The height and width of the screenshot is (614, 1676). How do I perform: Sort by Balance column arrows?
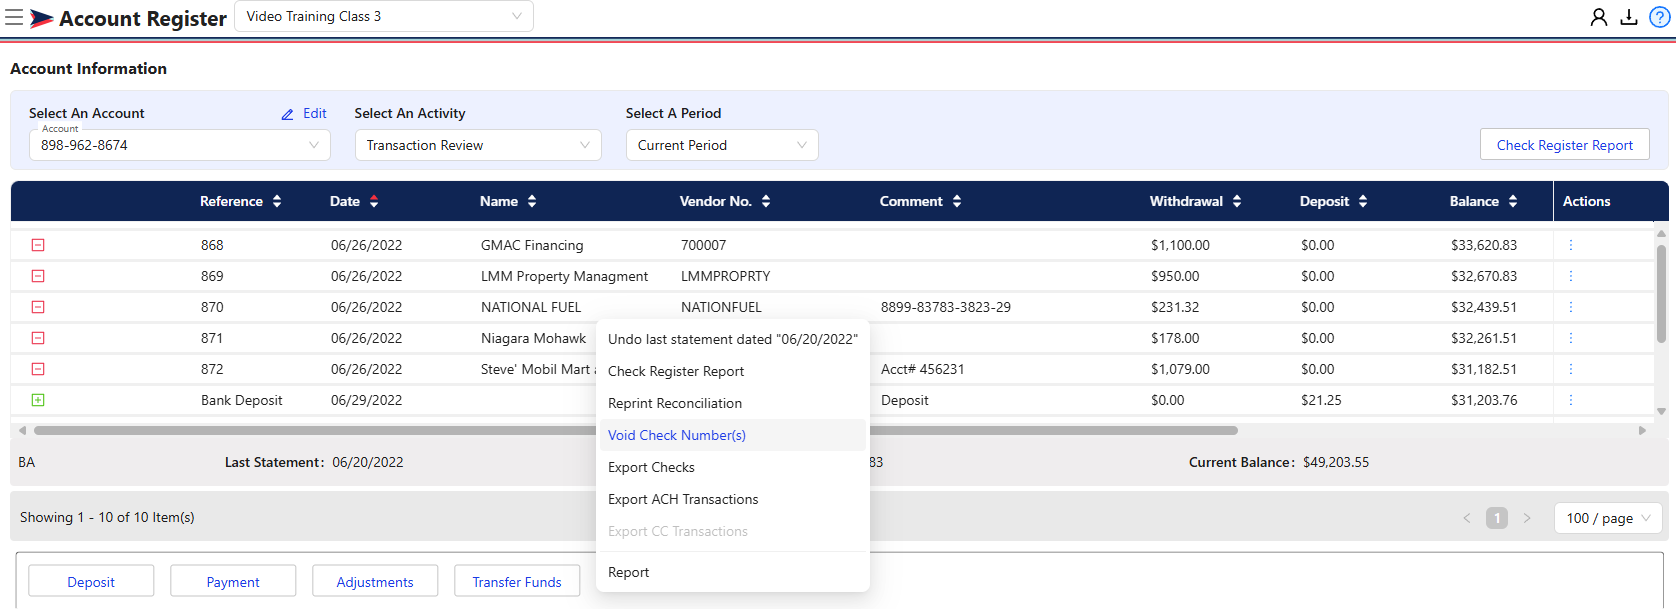1513,201
